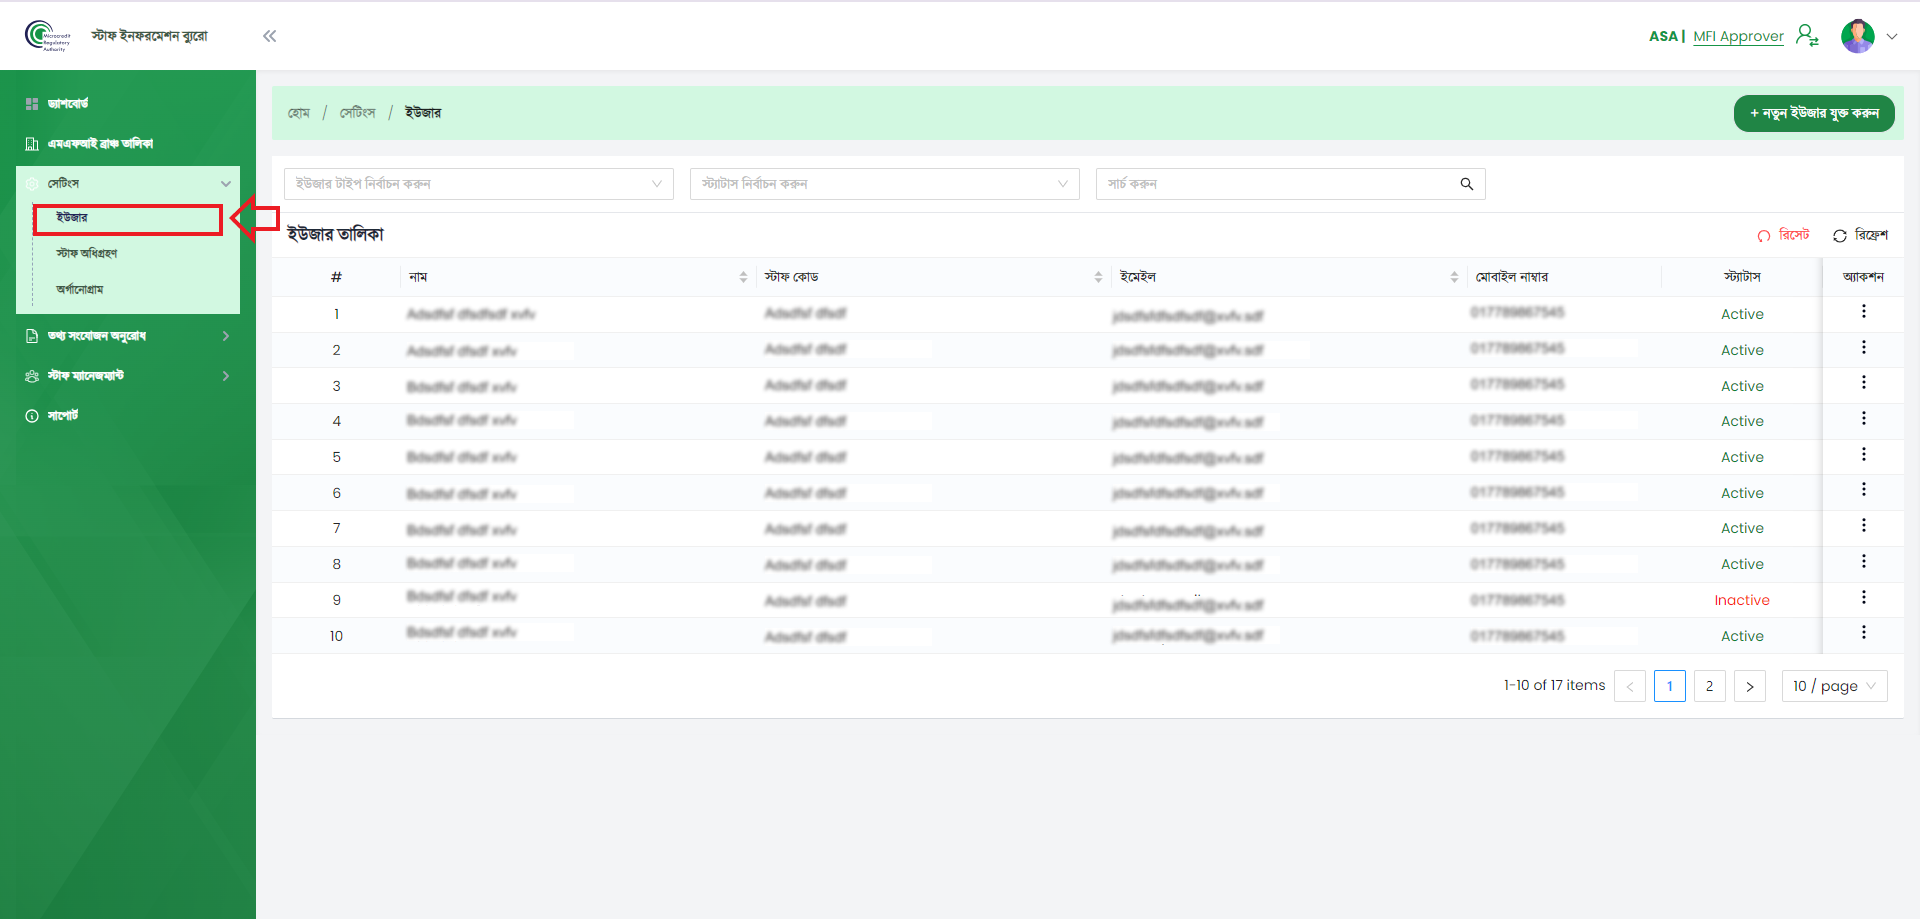
Task: Click the search magnifier icon
Action: (1467, 184)
